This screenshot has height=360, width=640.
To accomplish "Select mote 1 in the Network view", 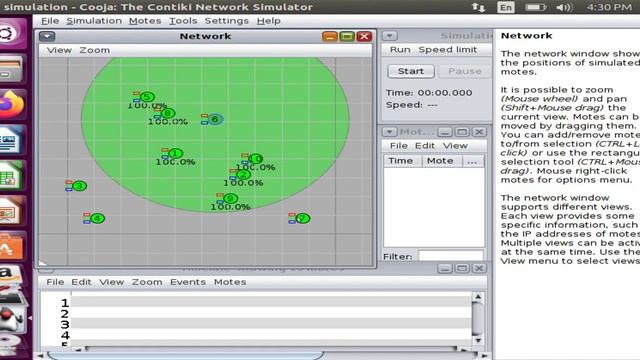I will 175,153.
